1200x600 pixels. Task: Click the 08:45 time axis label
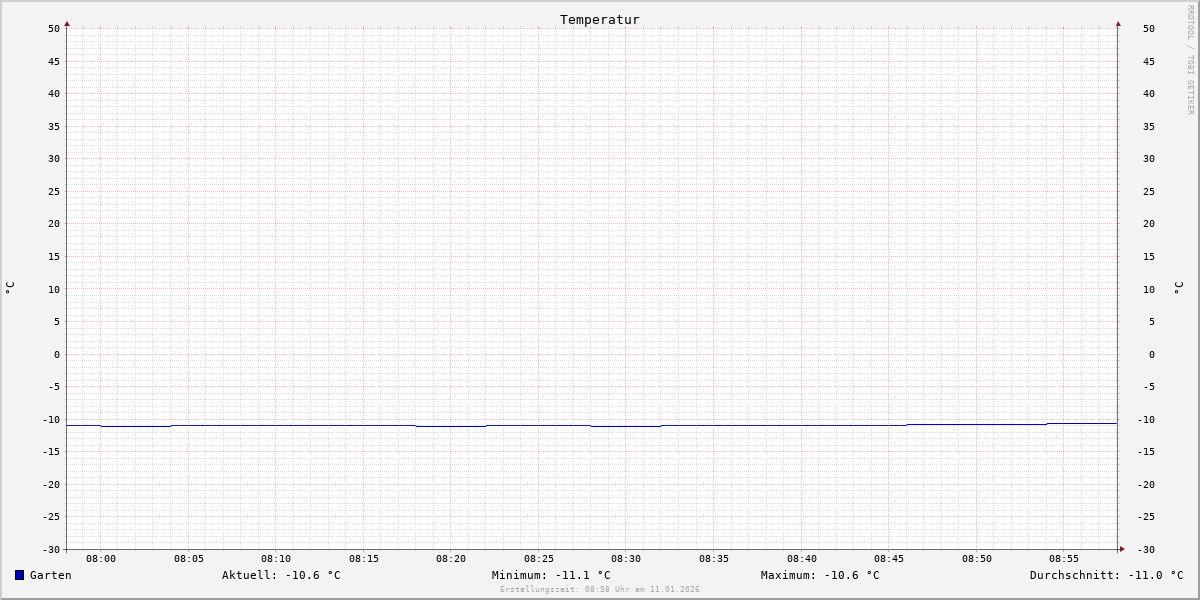pos(889,559)
